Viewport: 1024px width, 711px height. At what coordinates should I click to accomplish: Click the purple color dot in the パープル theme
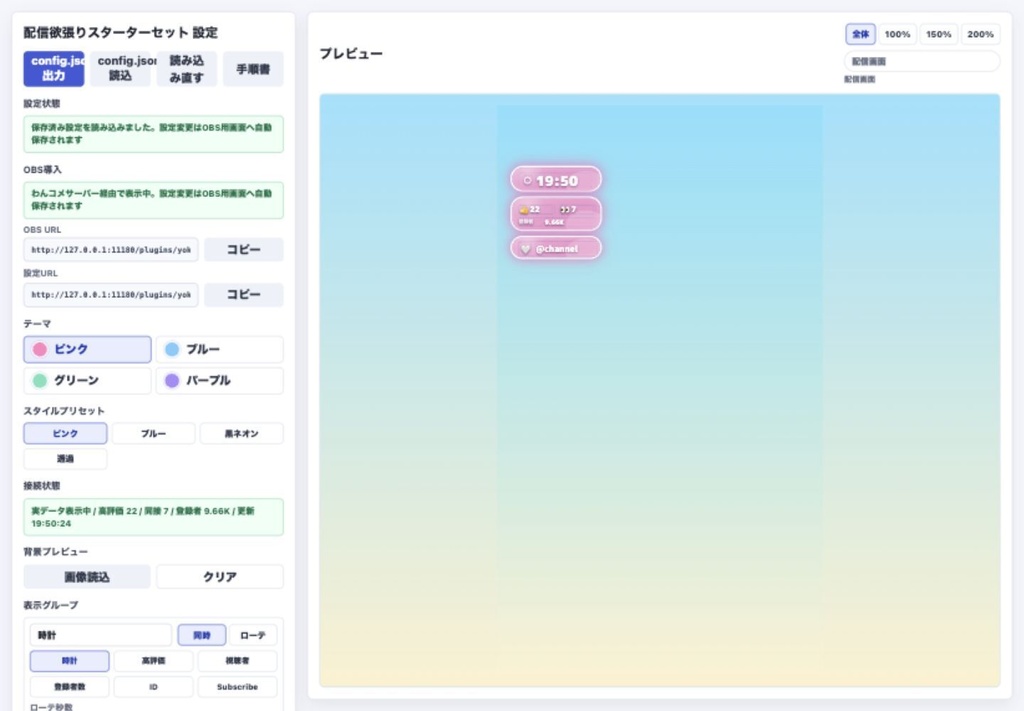point(172,381)
